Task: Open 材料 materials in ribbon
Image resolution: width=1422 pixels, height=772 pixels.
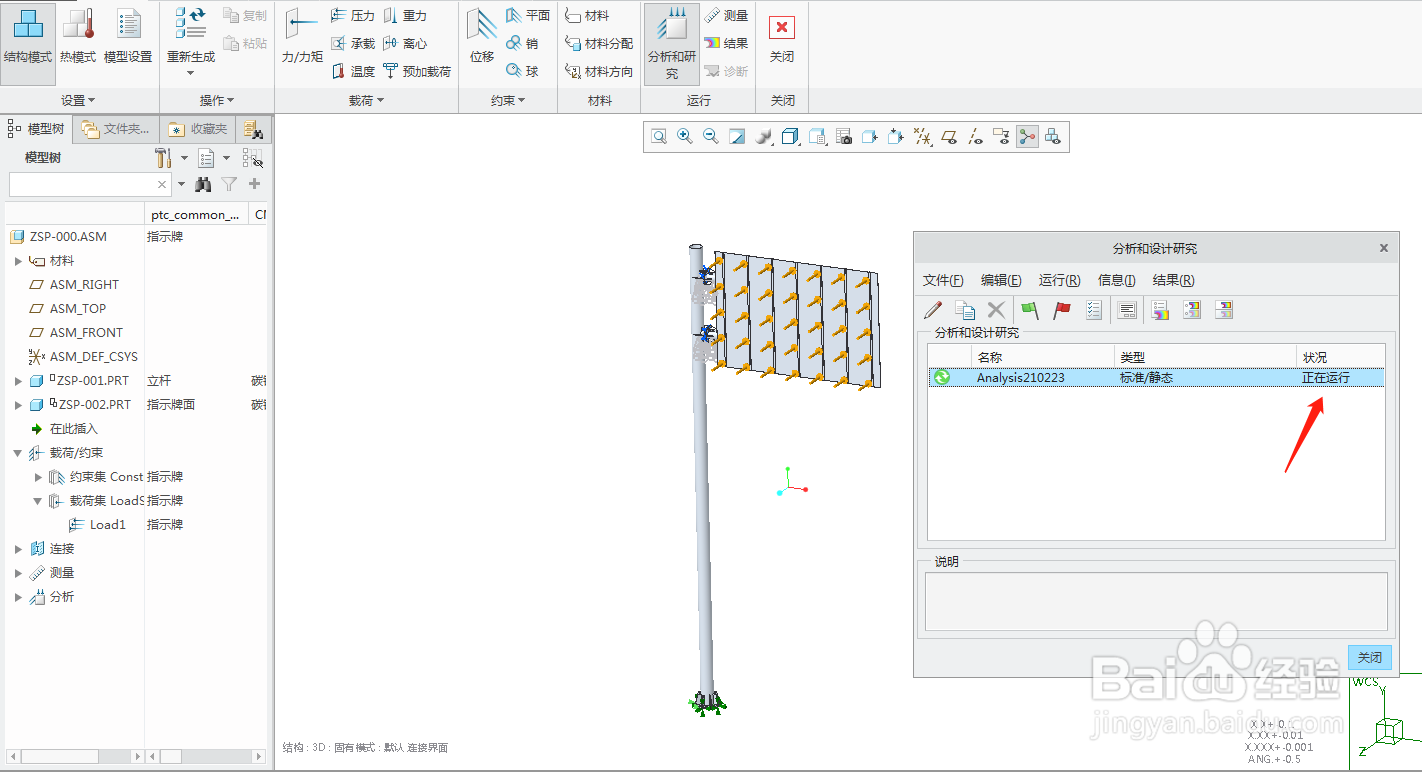Action: pyautogui.click(x=588, y=16)
